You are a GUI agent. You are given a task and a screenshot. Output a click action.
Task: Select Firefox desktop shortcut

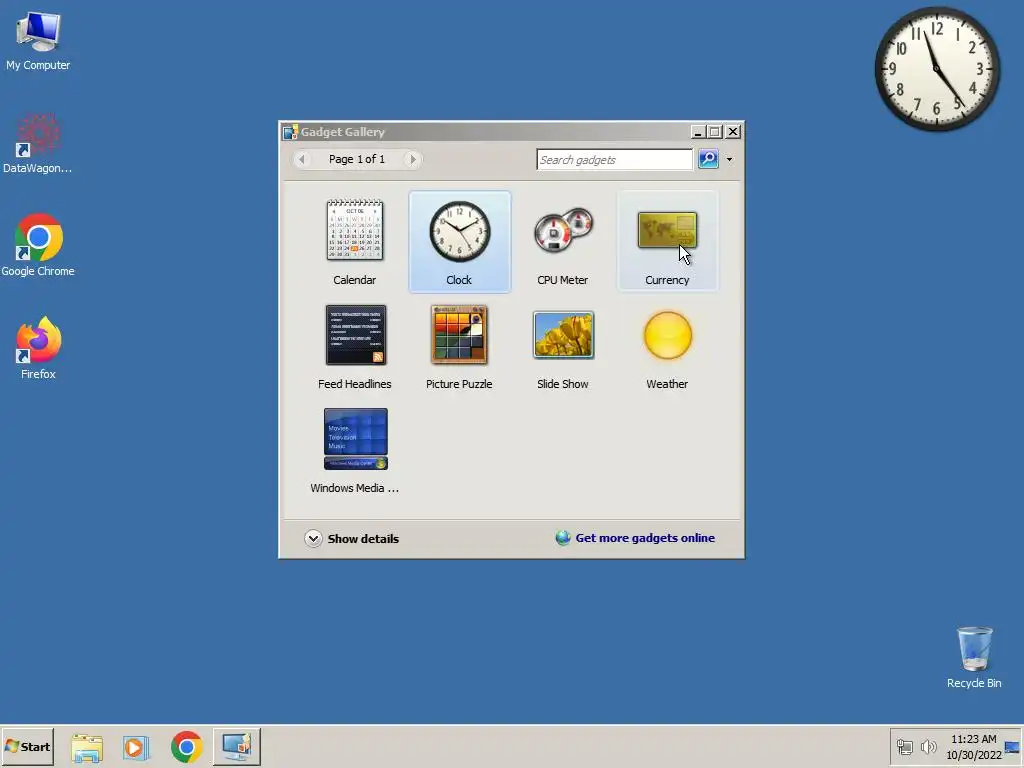click(x=38, y=348)
